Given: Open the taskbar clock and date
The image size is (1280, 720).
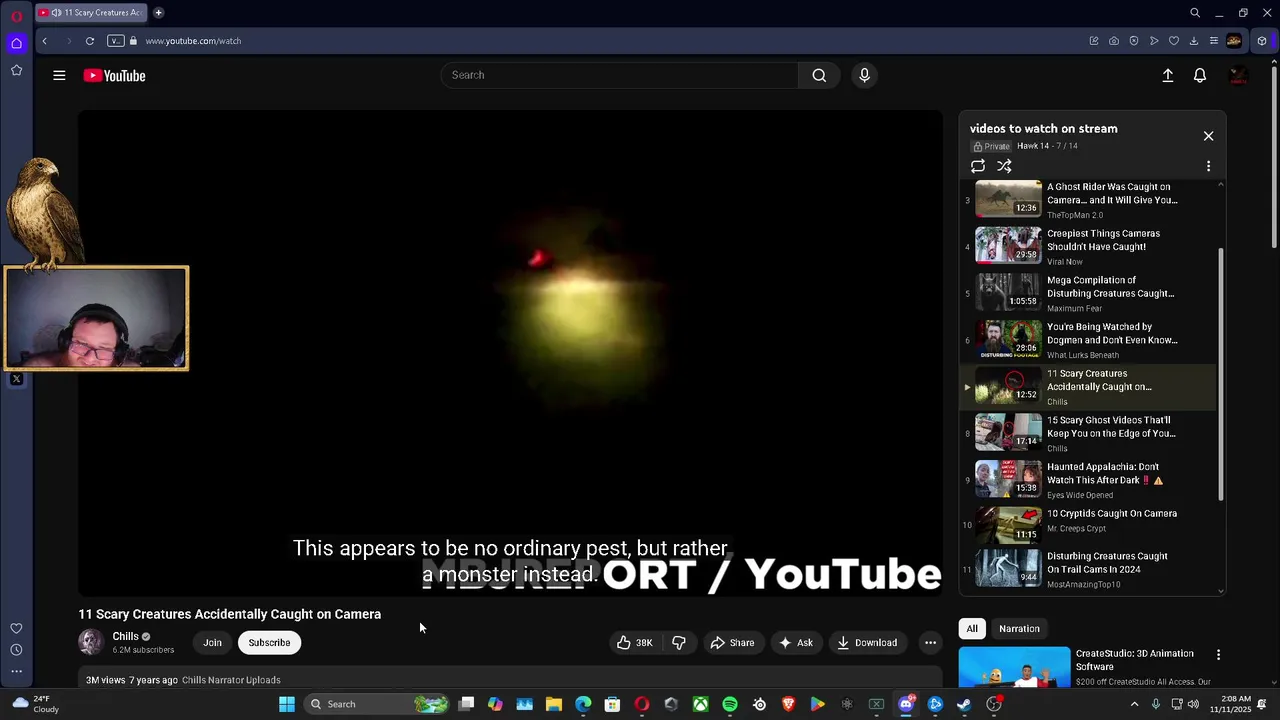Looking at the screenshot, I should coord(1233,704).
